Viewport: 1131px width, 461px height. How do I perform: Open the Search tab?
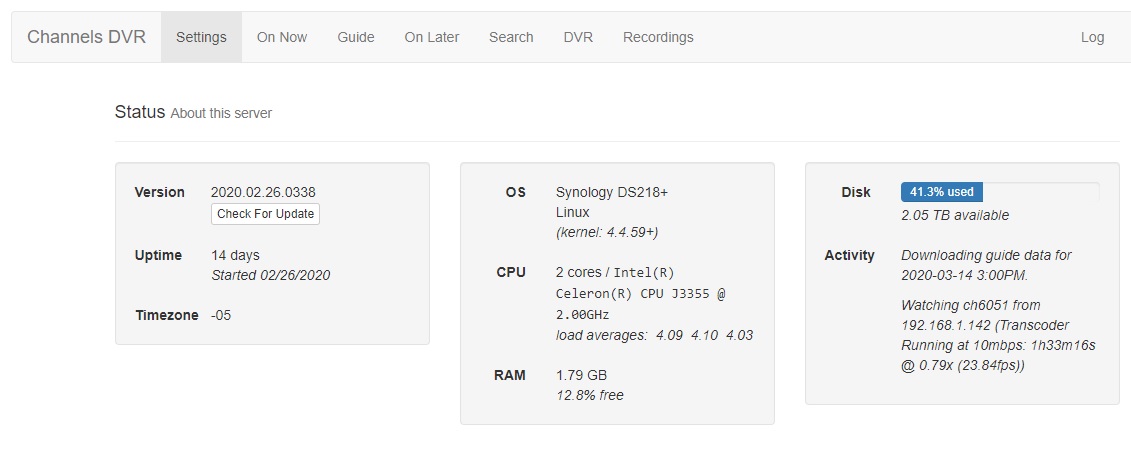pyautogui.click(x=511, y=37)
